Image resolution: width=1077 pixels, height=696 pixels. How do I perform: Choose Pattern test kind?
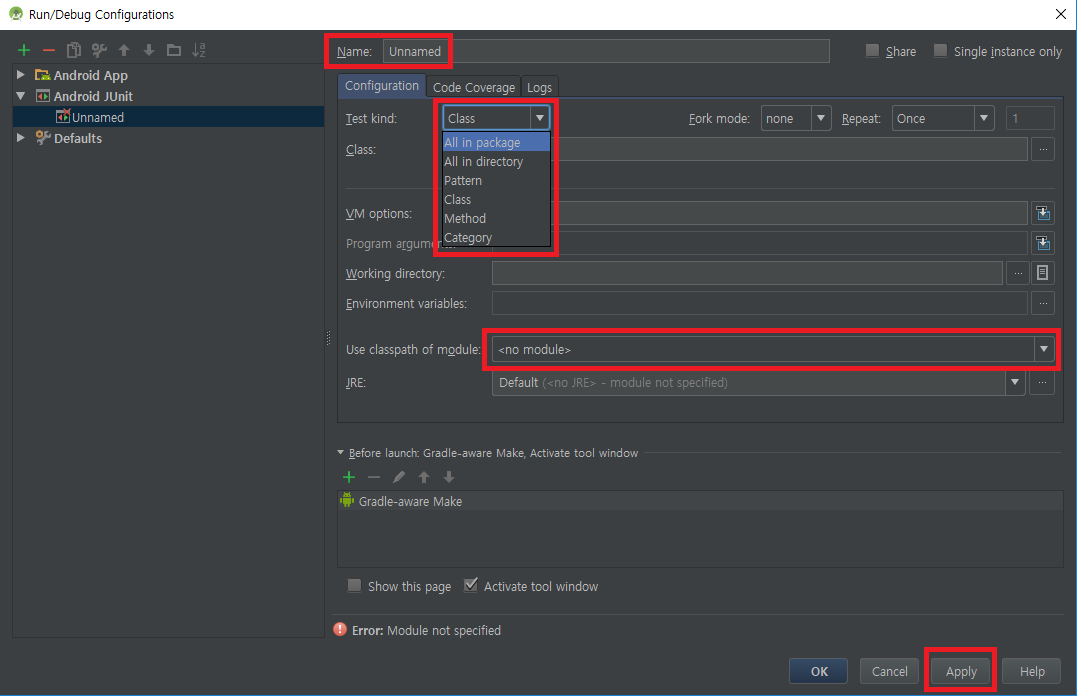(496, 181)
